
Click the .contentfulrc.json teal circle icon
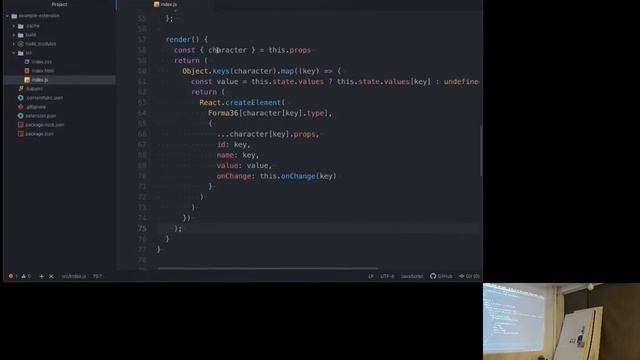21,98
